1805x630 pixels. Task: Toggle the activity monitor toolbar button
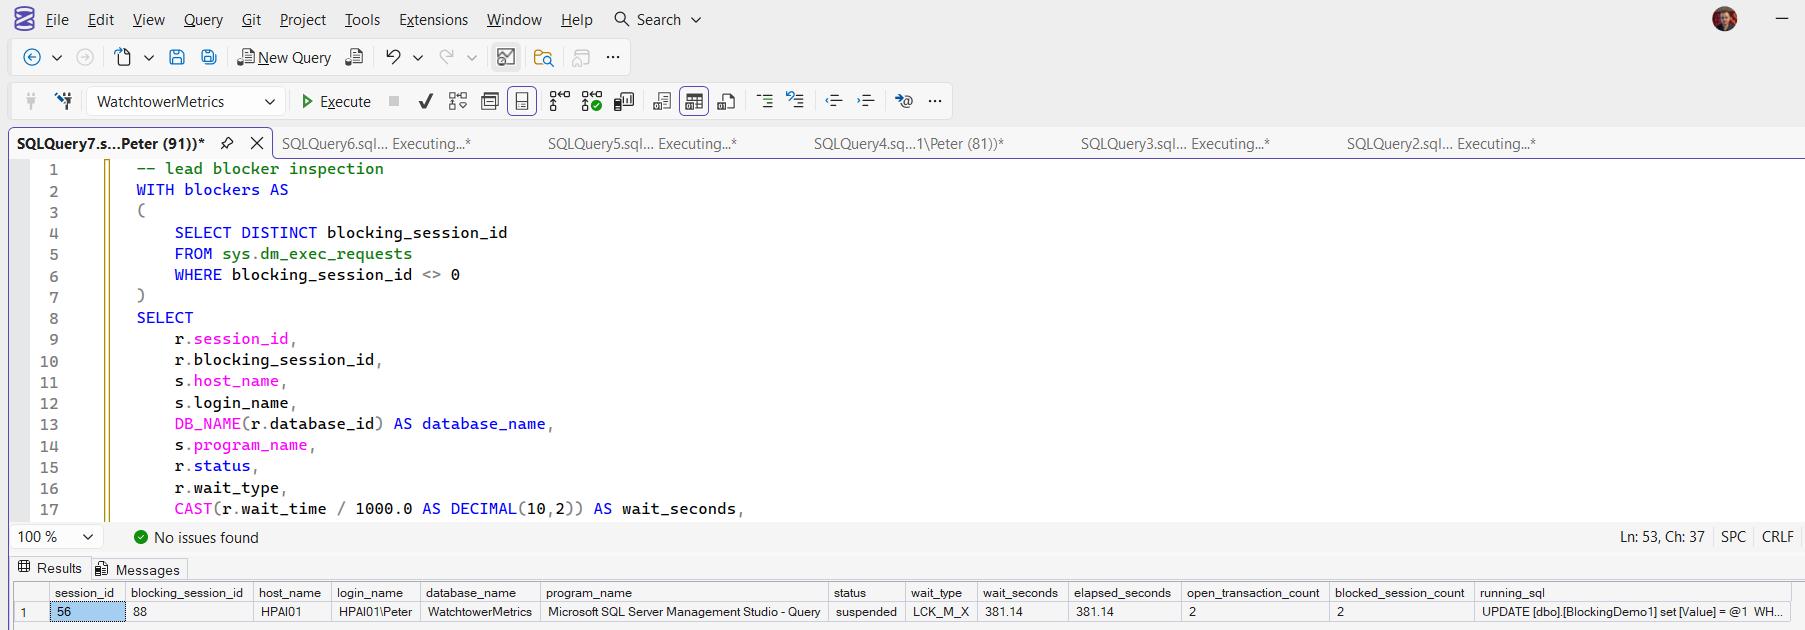click(x=506, y=57)
